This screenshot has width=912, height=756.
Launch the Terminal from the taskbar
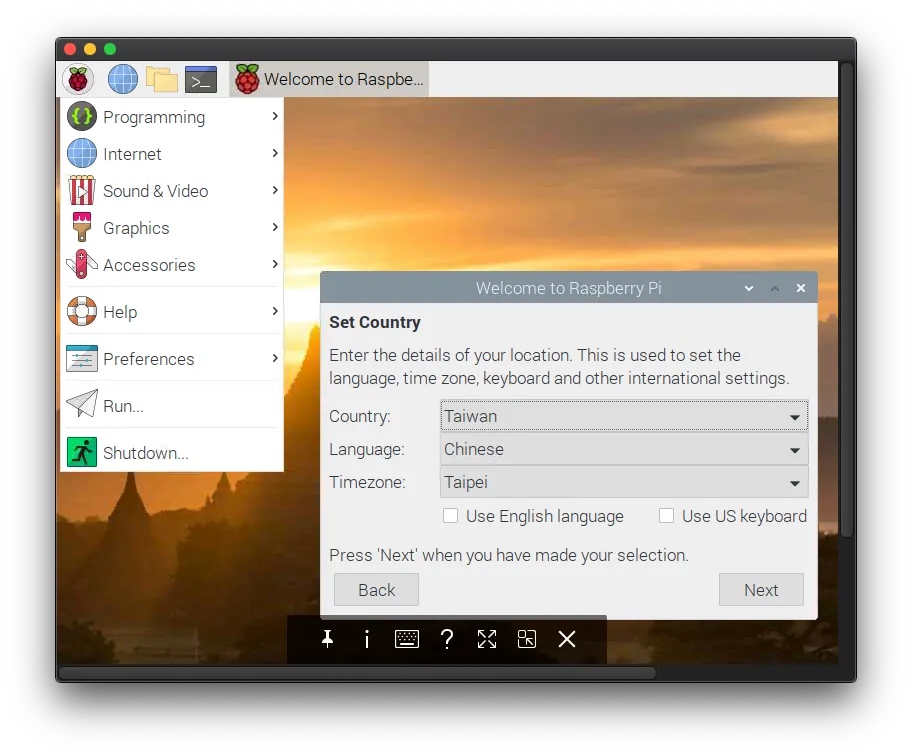coord(201,79)
